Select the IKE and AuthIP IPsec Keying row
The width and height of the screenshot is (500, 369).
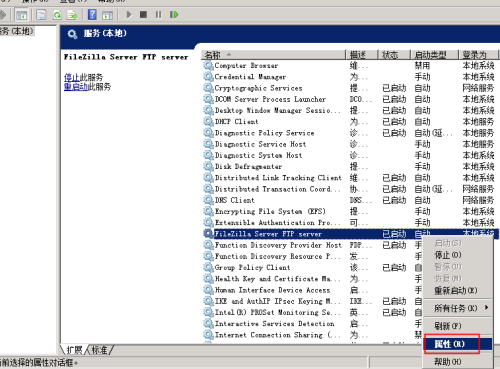click(313, 301)
